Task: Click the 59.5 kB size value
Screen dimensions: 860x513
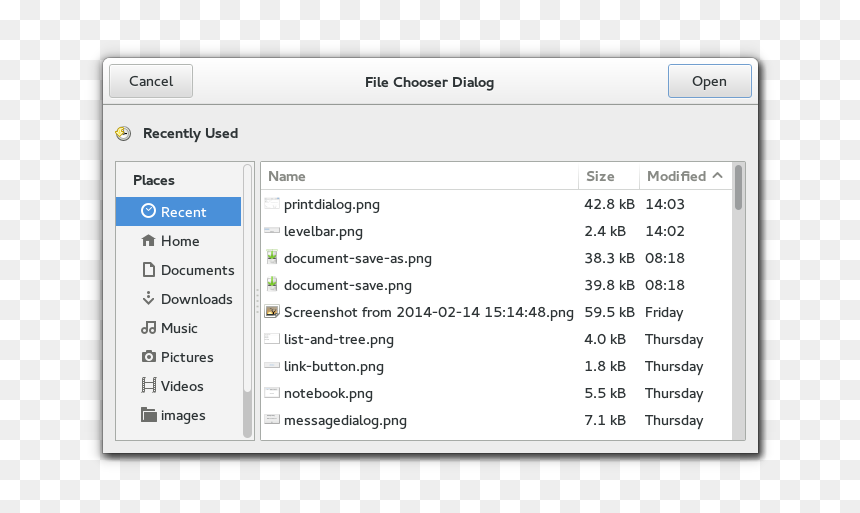Action: click(609, 312)
